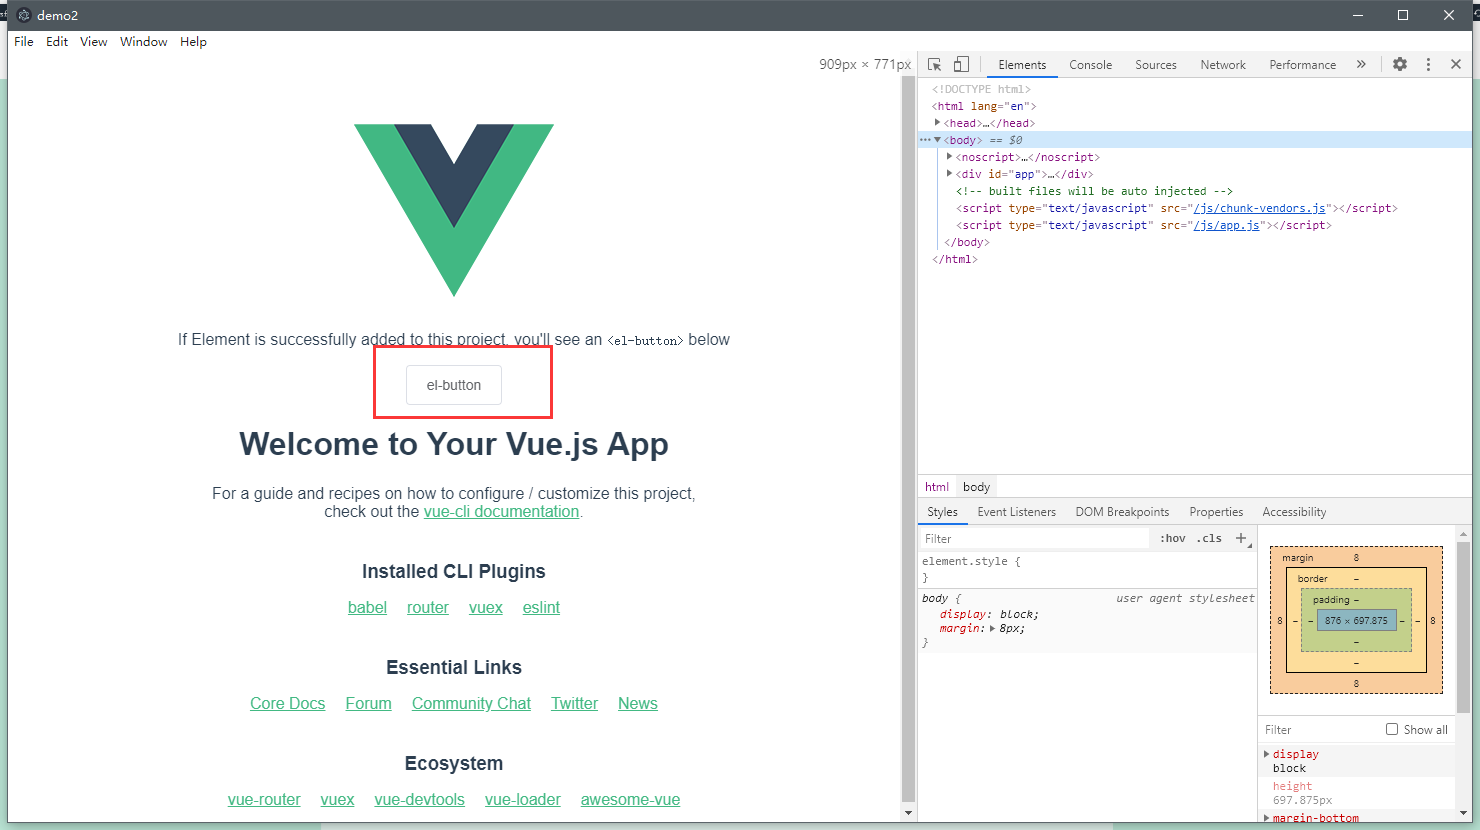Click the Vue logo image
The height and width of the screenshot is (830, 1480).
[x=454, y=210]
